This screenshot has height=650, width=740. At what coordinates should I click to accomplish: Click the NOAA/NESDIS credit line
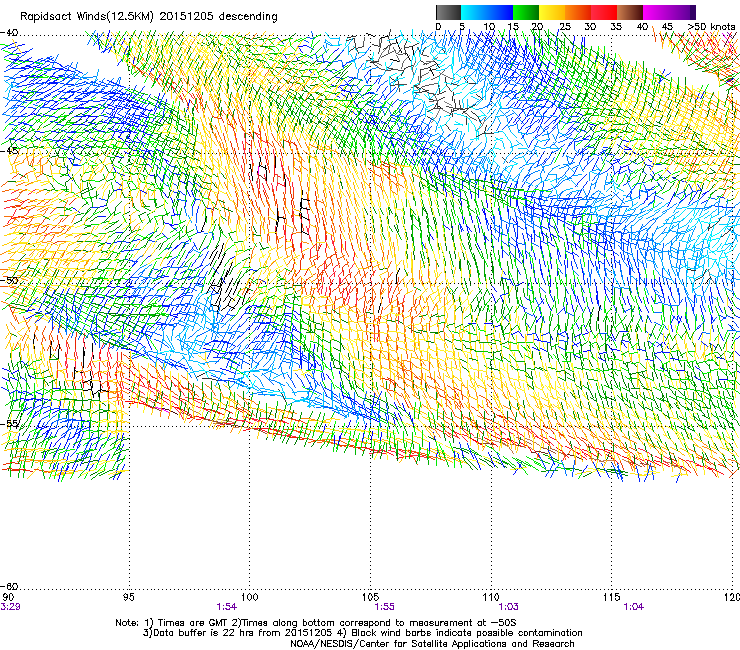click(432, 644)
